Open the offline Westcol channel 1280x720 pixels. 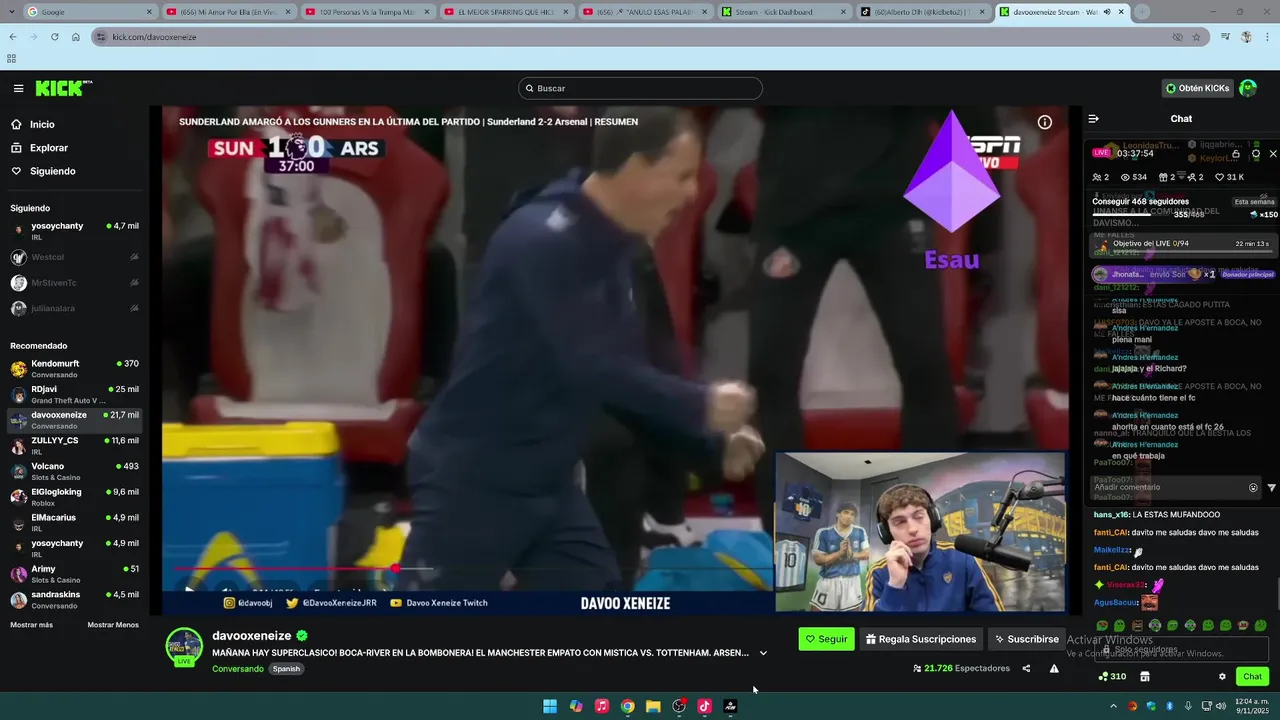pos(75,257)
